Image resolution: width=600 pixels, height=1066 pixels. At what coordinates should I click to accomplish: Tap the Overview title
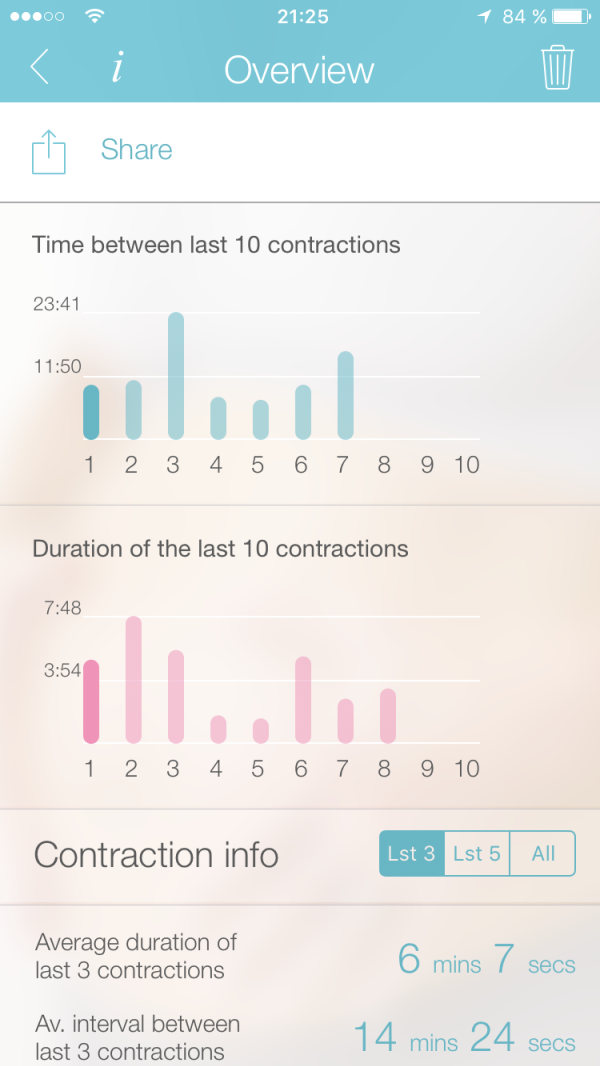point(299,70)
